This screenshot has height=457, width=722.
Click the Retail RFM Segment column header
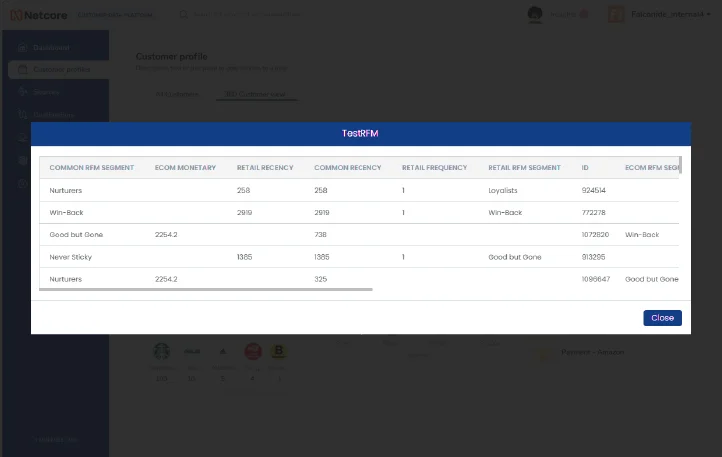524,167
